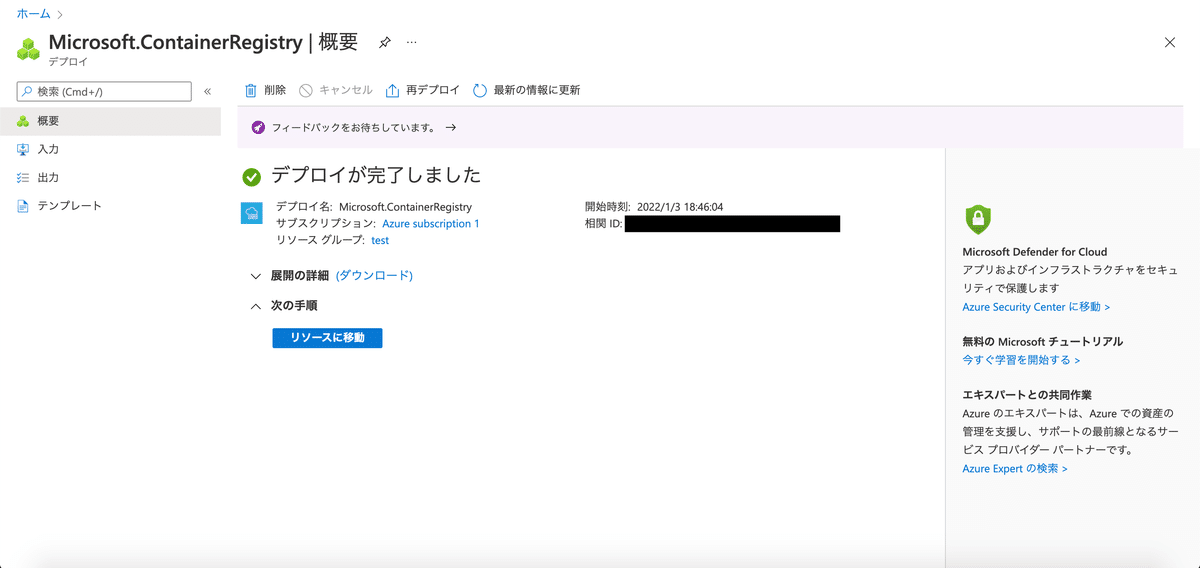Collapse the sidebar with double chevron

tap(207, 91)
